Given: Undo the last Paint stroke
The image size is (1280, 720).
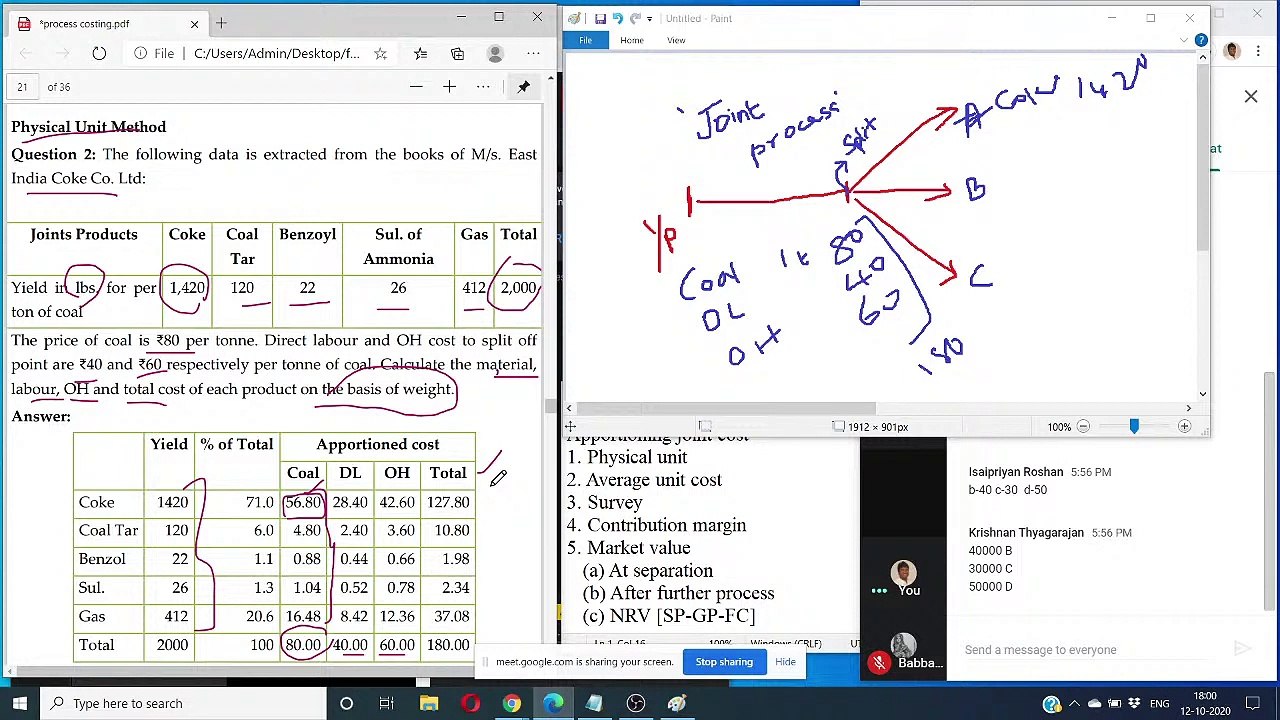Looking at the screenshot, I should point(617,18).
